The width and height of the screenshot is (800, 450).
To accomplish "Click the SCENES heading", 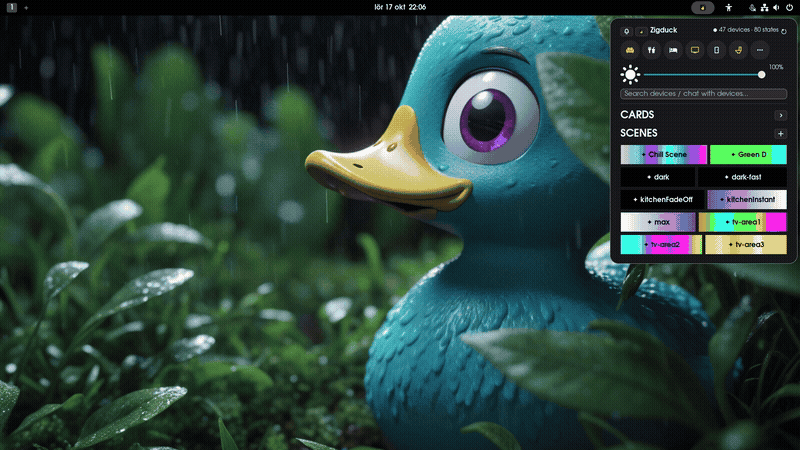I will (639, 133).
